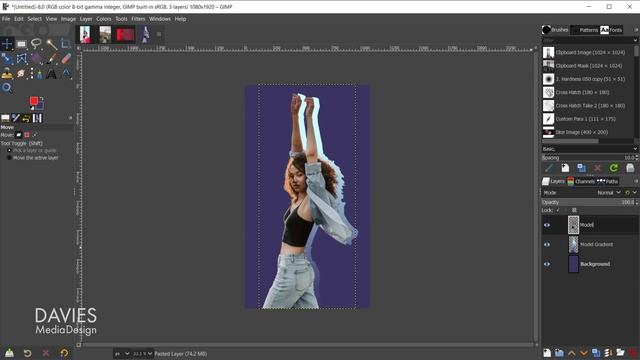Screen dimensions: 640x360
Task: Select the Rectangle Select tool
Action: pos(22,44)
